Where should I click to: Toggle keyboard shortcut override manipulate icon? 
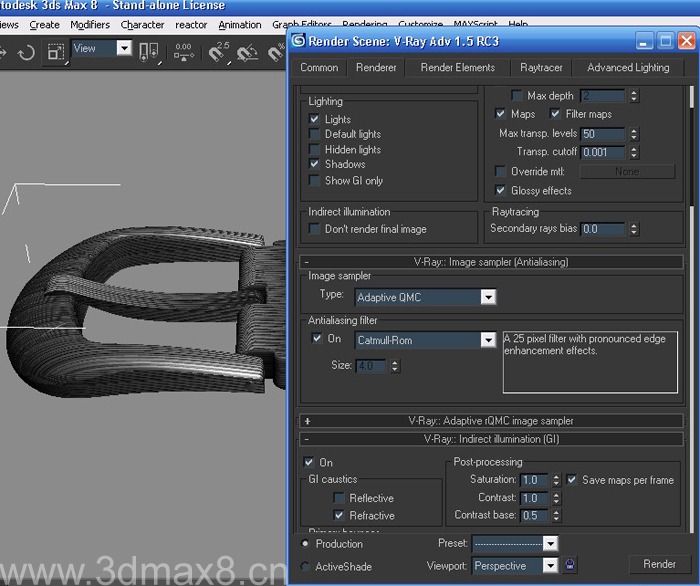183,52
